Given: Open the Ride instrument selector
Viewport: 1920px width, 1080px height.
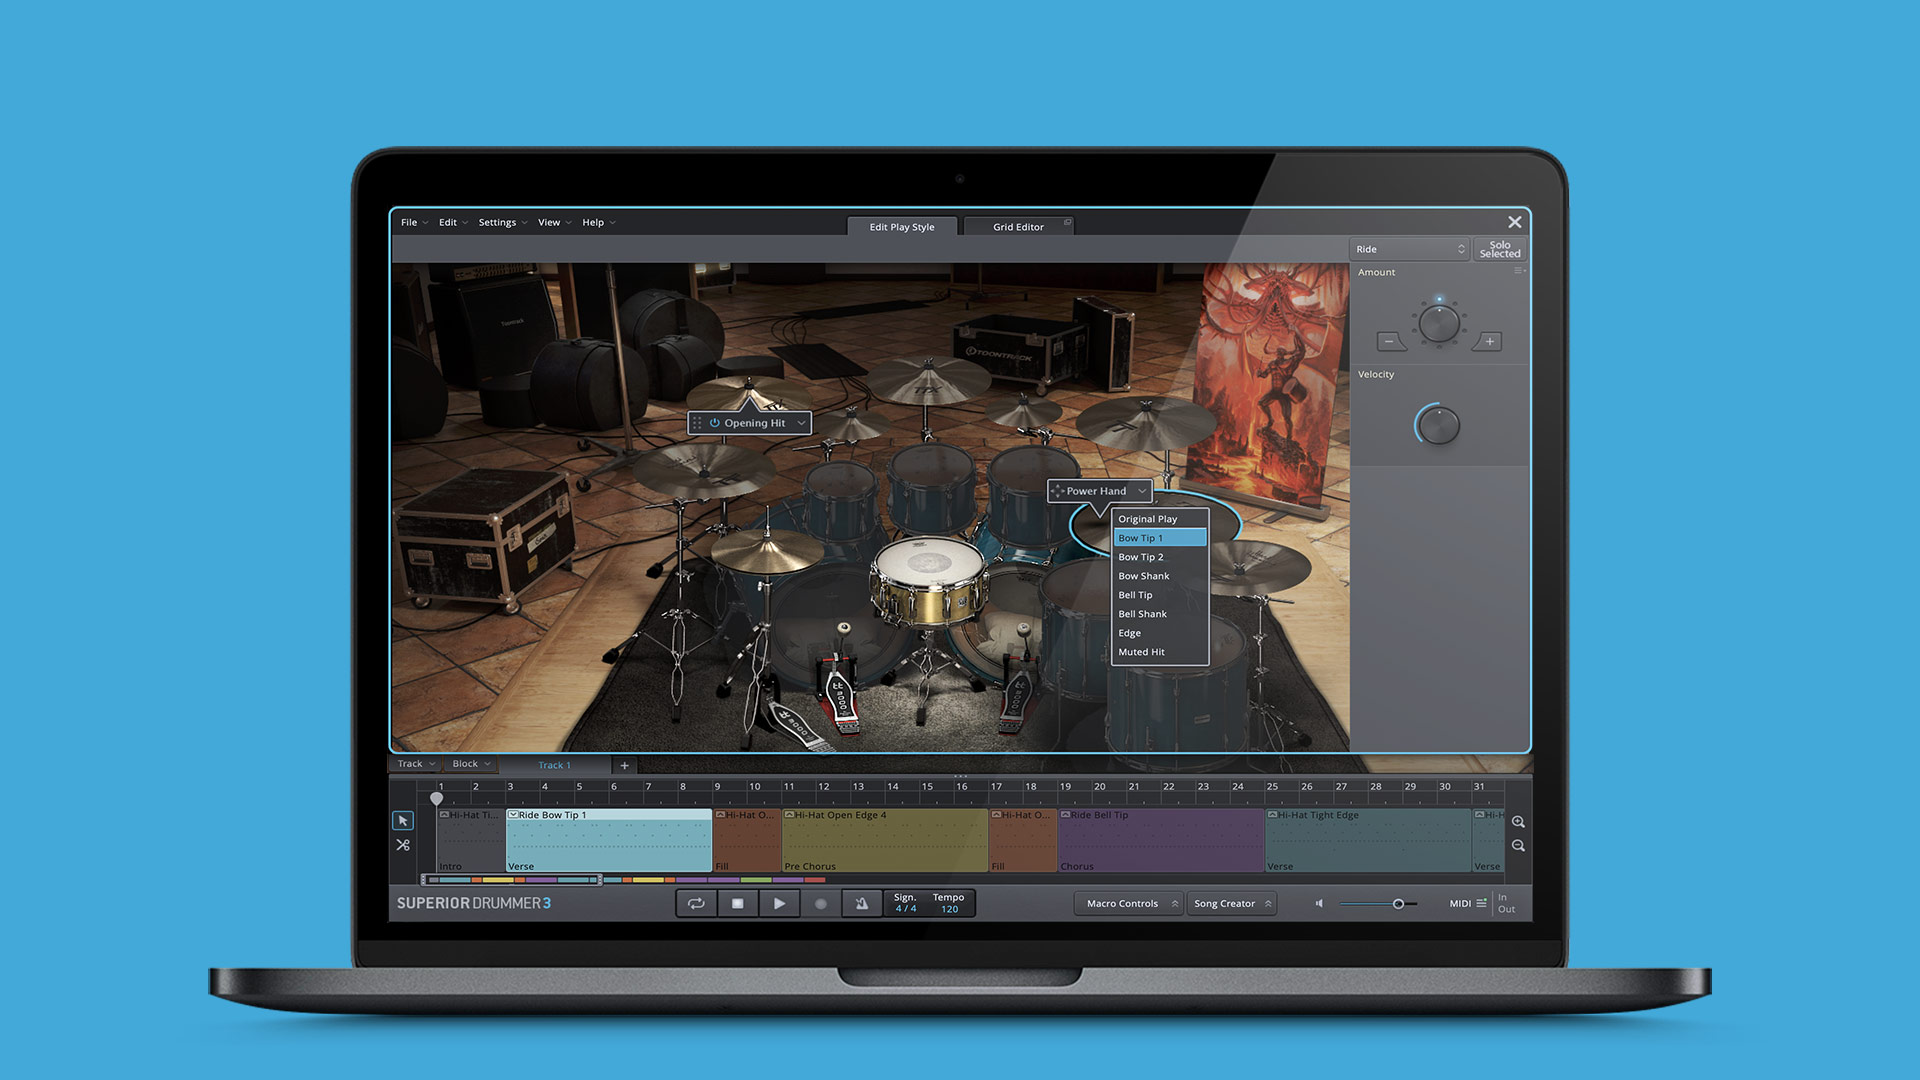Looking at the screenshot, I should coord(1409,249).
